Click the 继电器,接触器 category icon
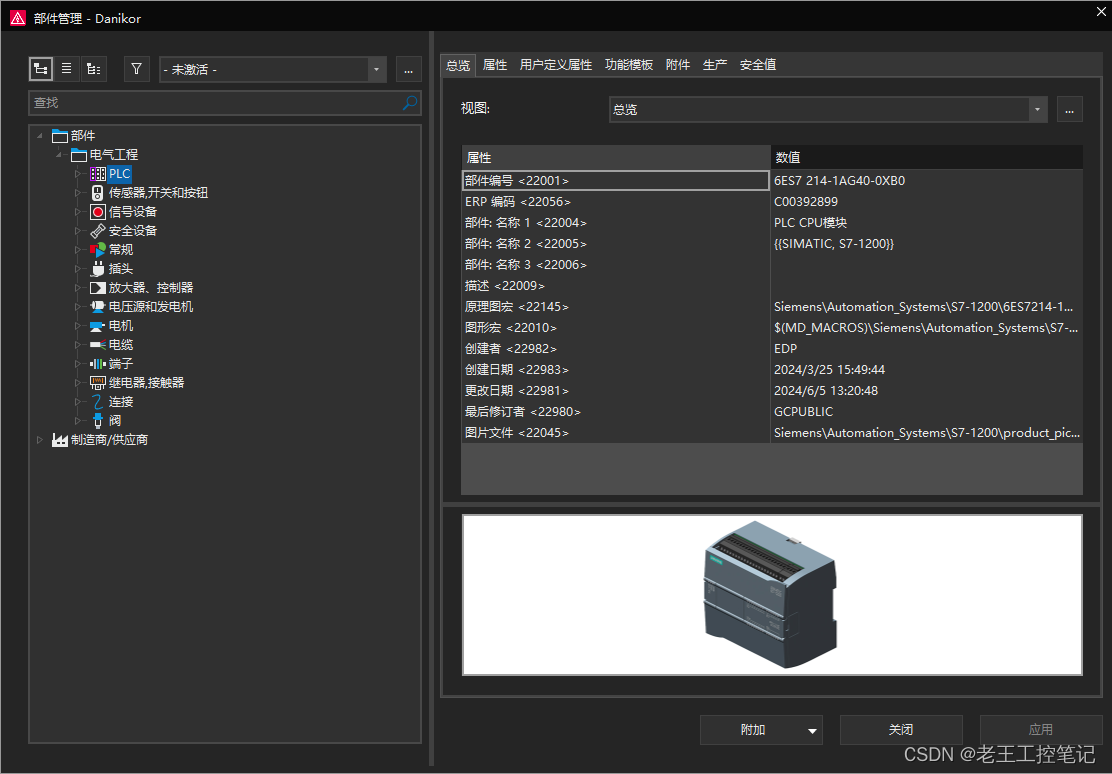This screenshot has height=774, width=1112. coord(98,383)
